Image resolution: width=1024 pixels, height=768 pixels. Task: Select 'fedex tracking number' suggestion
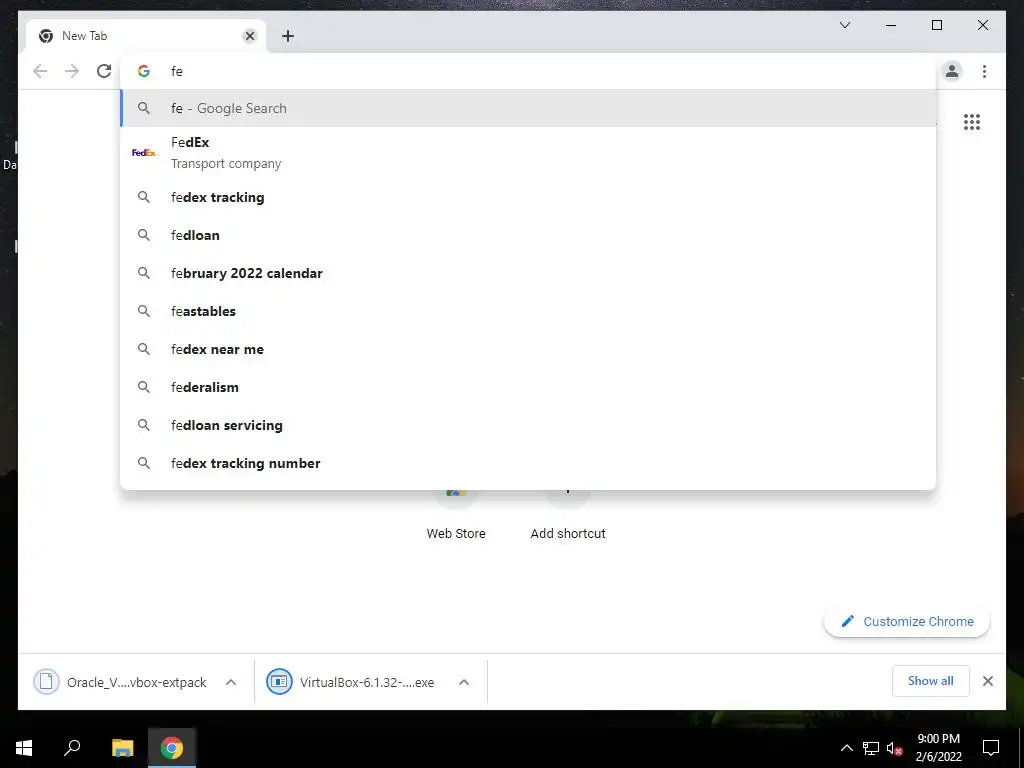(528, 462)
